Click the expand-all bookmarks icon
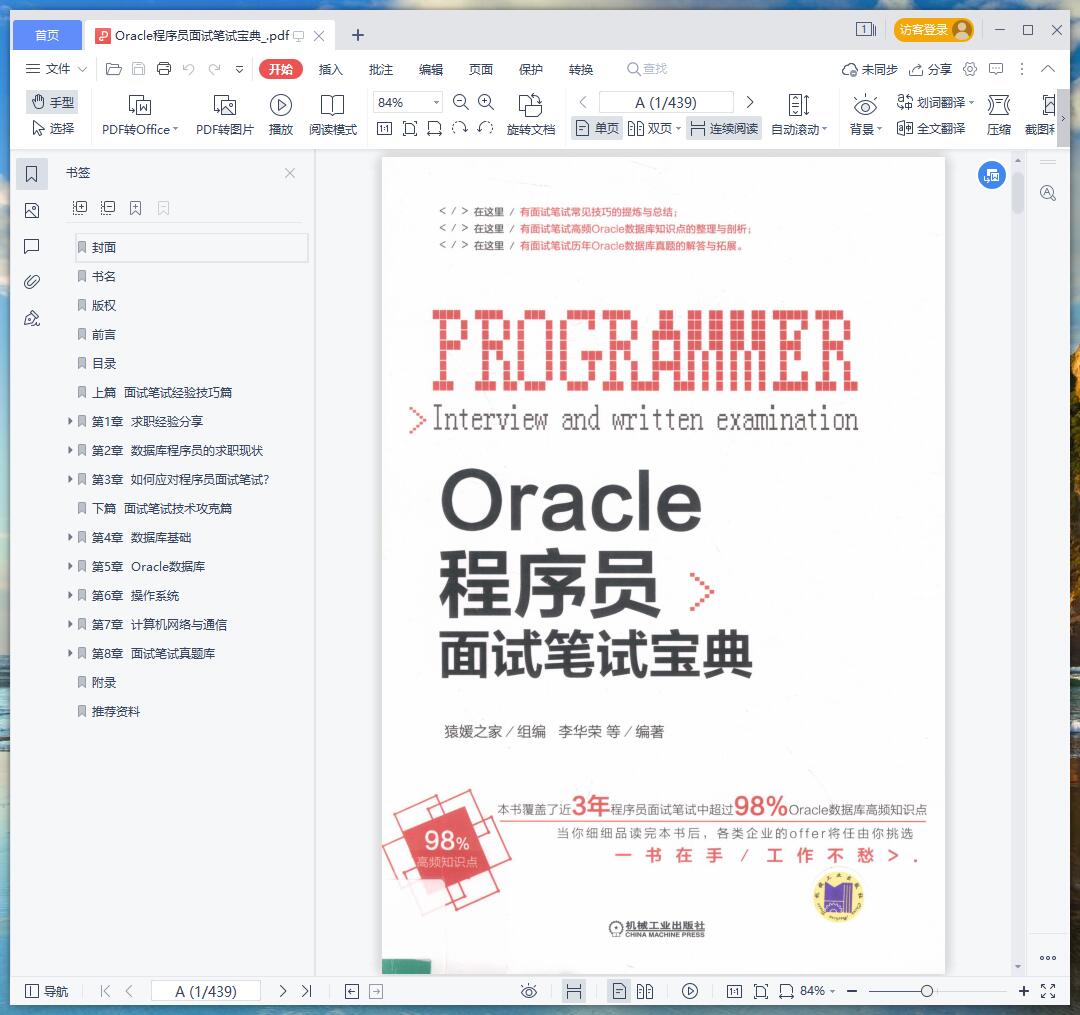 80,208
